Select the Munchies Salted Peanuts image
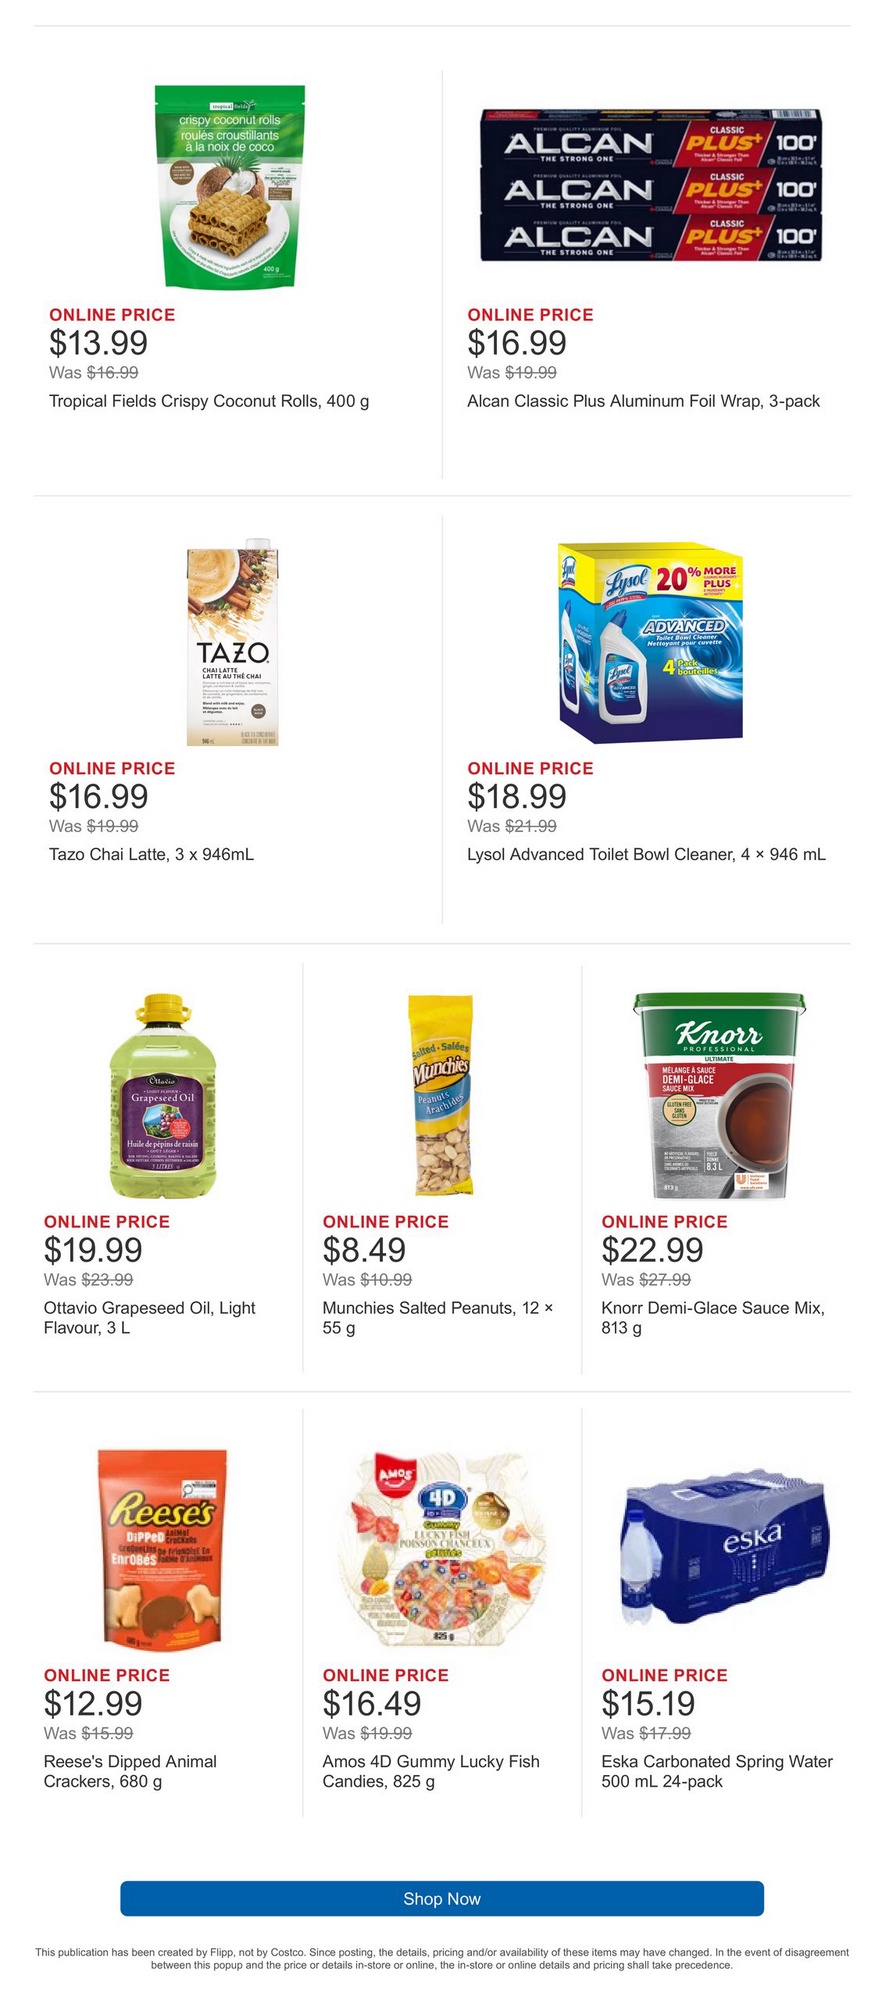 [441, 1095]
